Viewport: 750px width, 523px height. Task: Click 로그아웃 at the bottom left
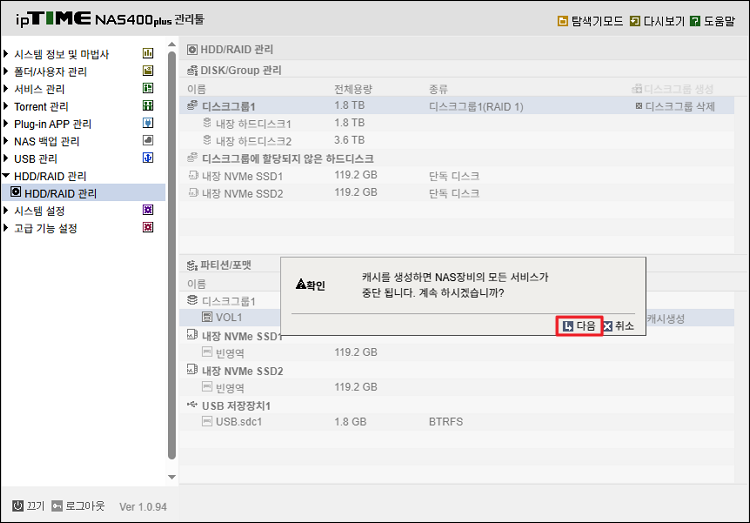click(78, 505)
